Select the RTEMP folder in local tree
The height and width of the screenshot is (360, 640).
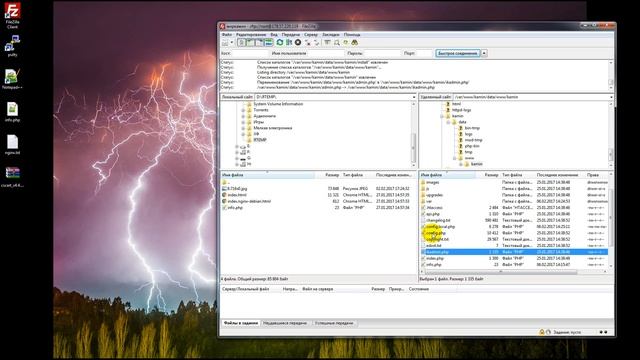pos(260,140)
